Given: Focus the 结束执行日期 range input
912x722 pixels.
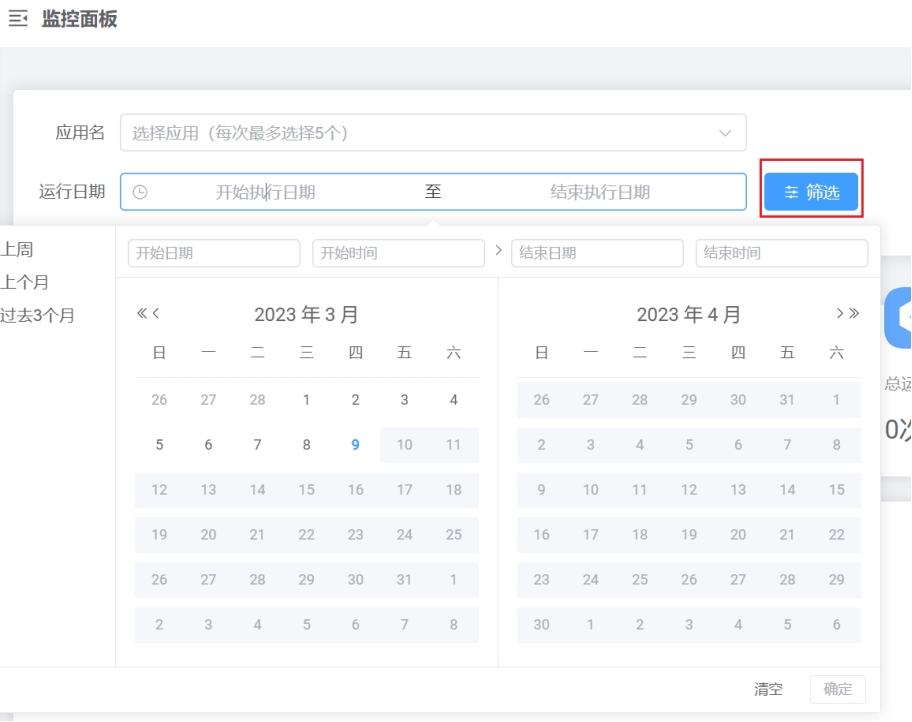Looking at the screenshot, I should (600, 192).
